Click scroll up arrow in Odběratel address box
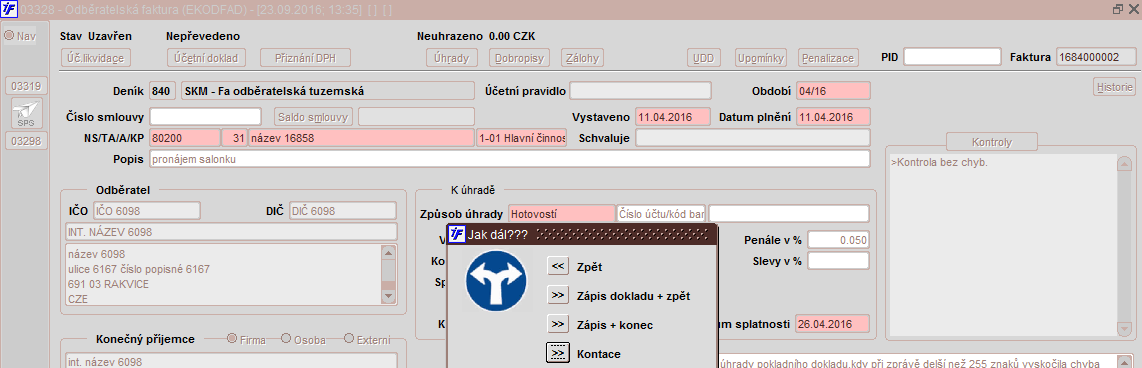The image size is (1142, 368). (389, 252)
